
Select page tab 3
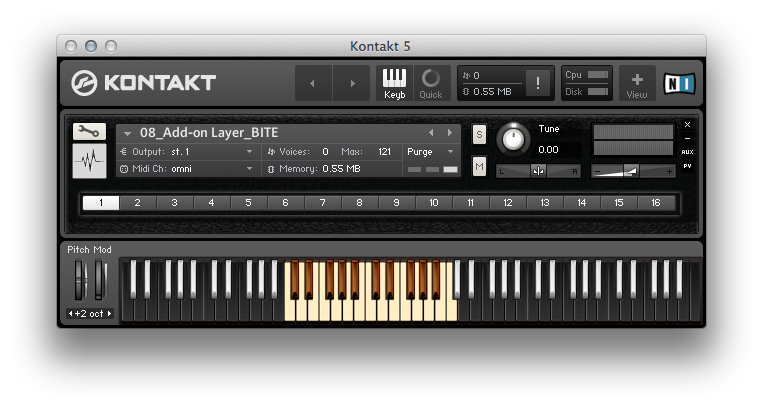[x=175, y=203]
